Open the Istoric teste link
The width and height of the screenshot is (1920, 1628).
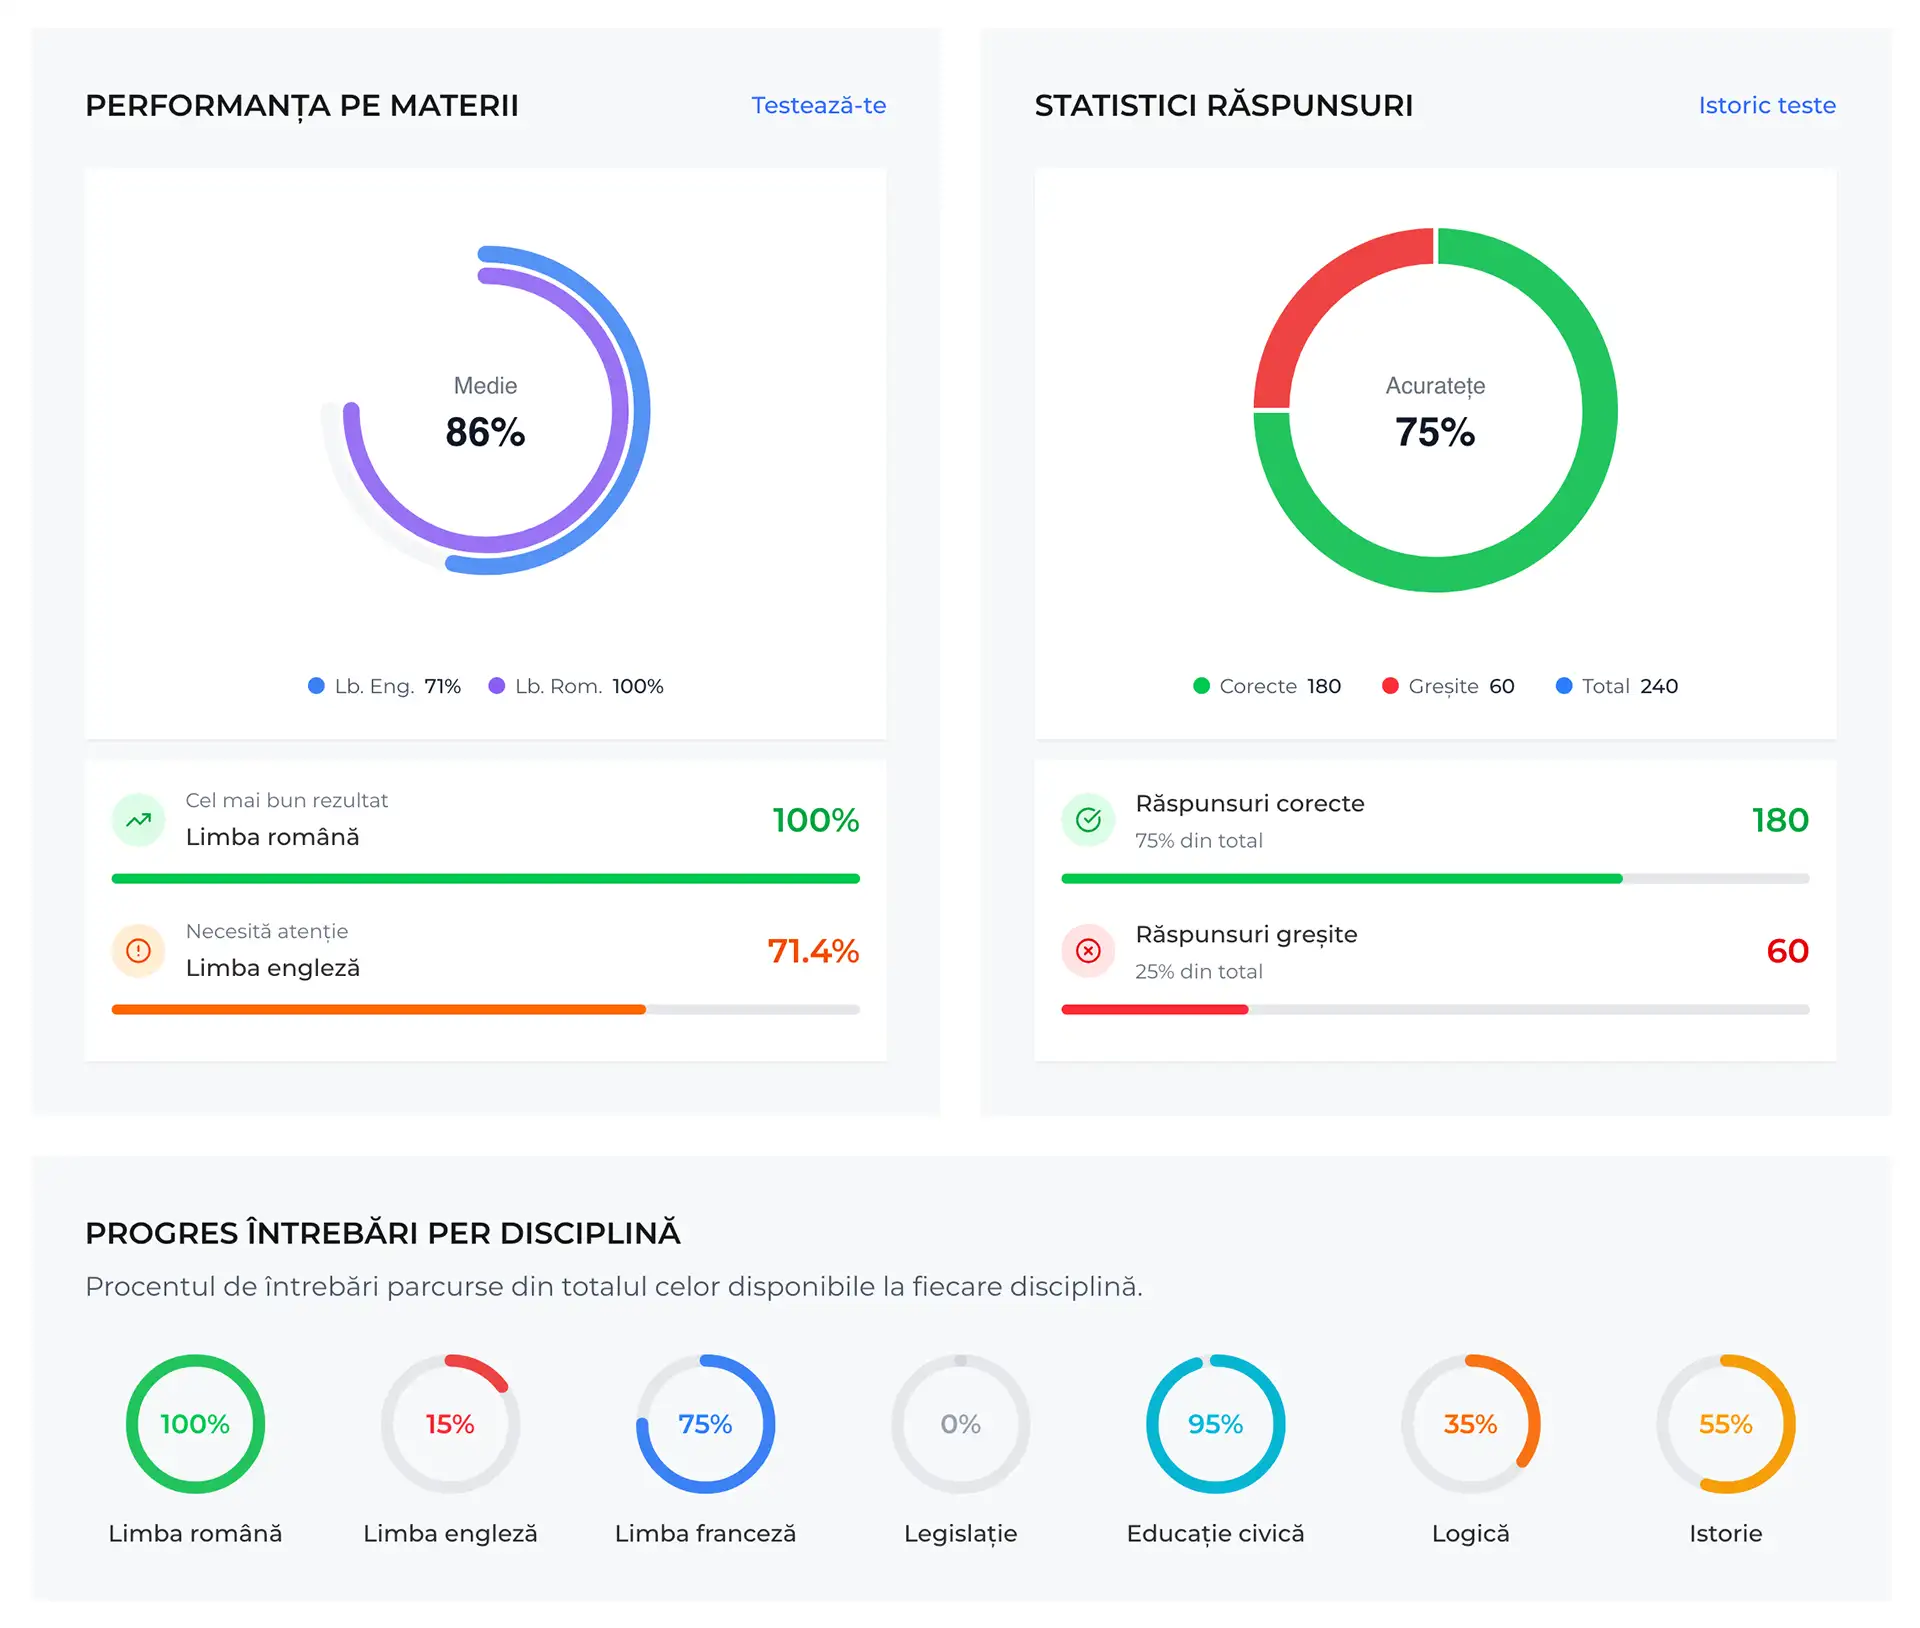tap(1767, 105)
